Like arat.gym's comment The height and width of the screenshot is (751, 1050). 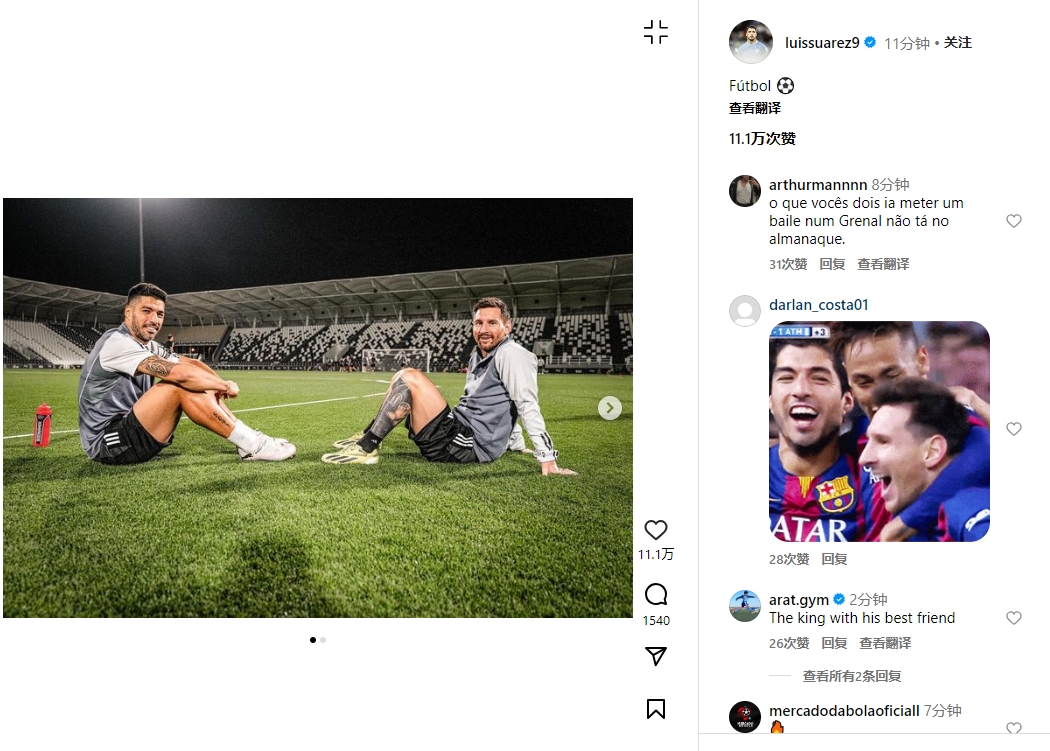pyautogui.click(x=1014, y=618)
